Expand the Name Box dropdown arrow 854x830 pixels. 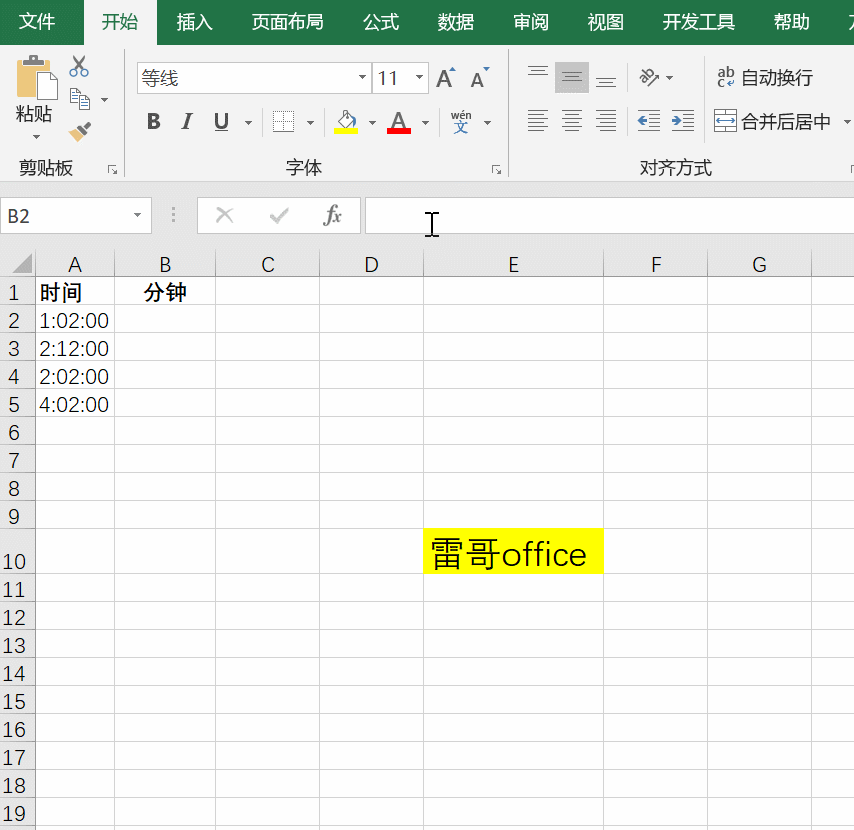click(137, 216)
